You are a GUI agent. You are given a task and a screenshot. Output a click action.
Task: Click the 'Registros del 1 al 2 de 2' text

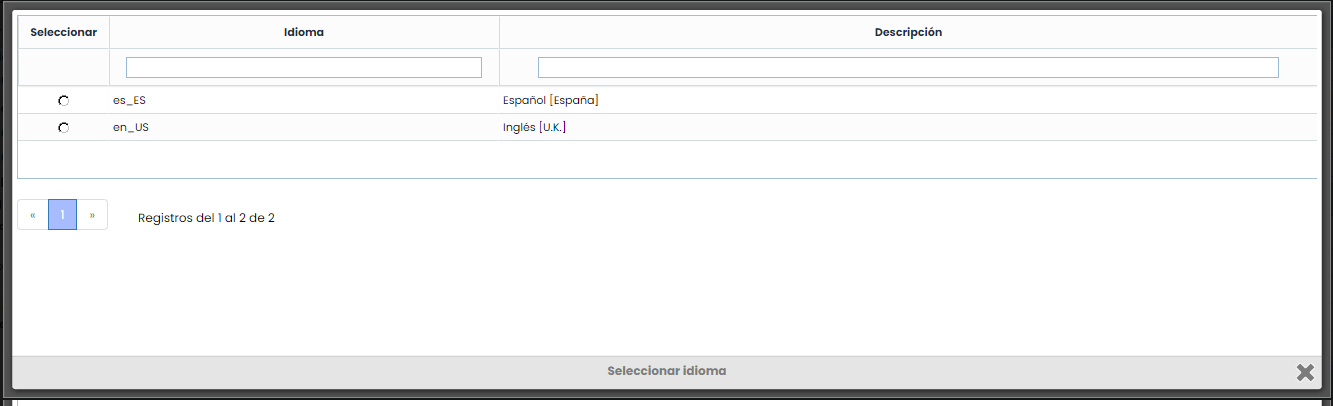(x=206, y=218)
